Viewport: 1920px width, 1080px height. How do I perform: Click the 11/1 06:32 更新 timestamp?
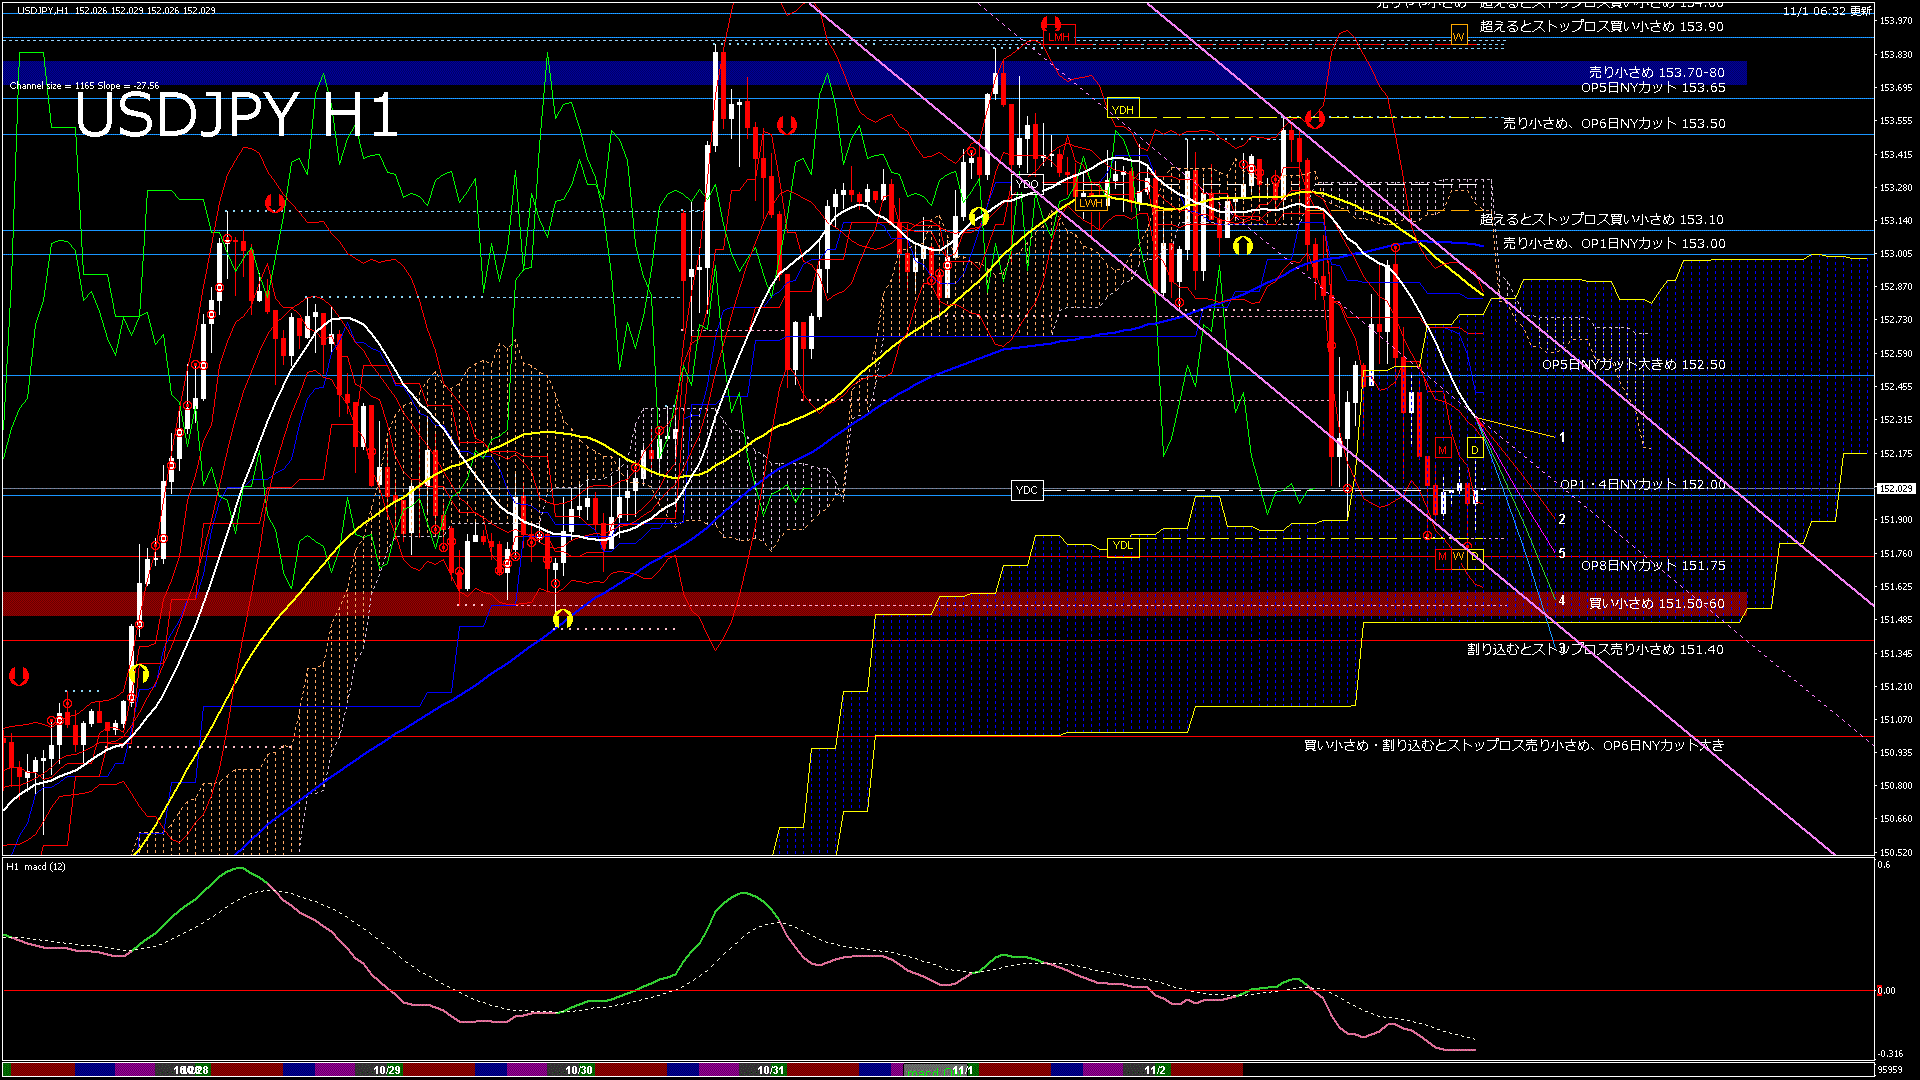1826,11
